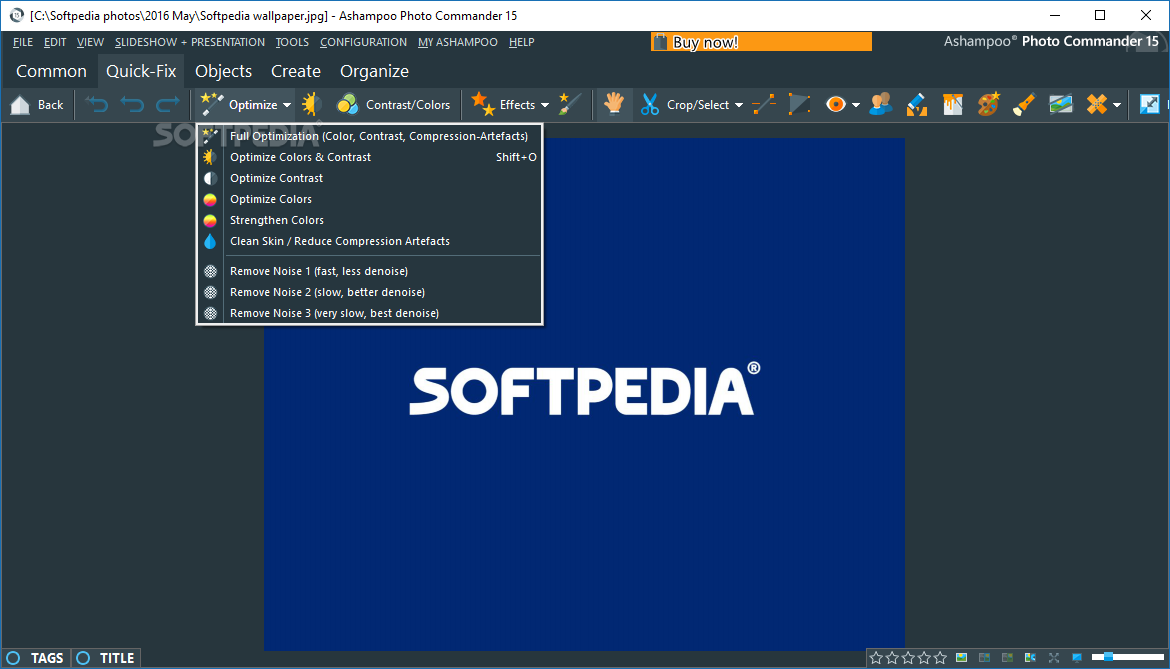
Task: Click the red-eye removal eye icon
Action: (x=836, y=104)
